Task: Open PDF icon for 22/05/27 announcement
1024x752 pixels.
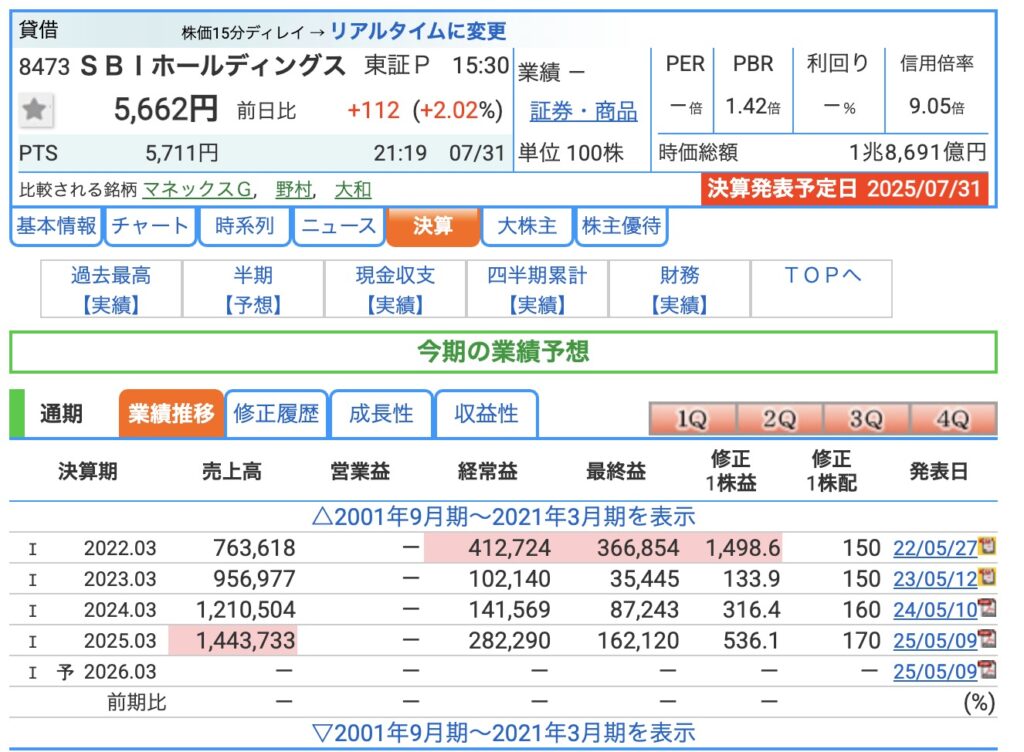Action: pos(987,545)
